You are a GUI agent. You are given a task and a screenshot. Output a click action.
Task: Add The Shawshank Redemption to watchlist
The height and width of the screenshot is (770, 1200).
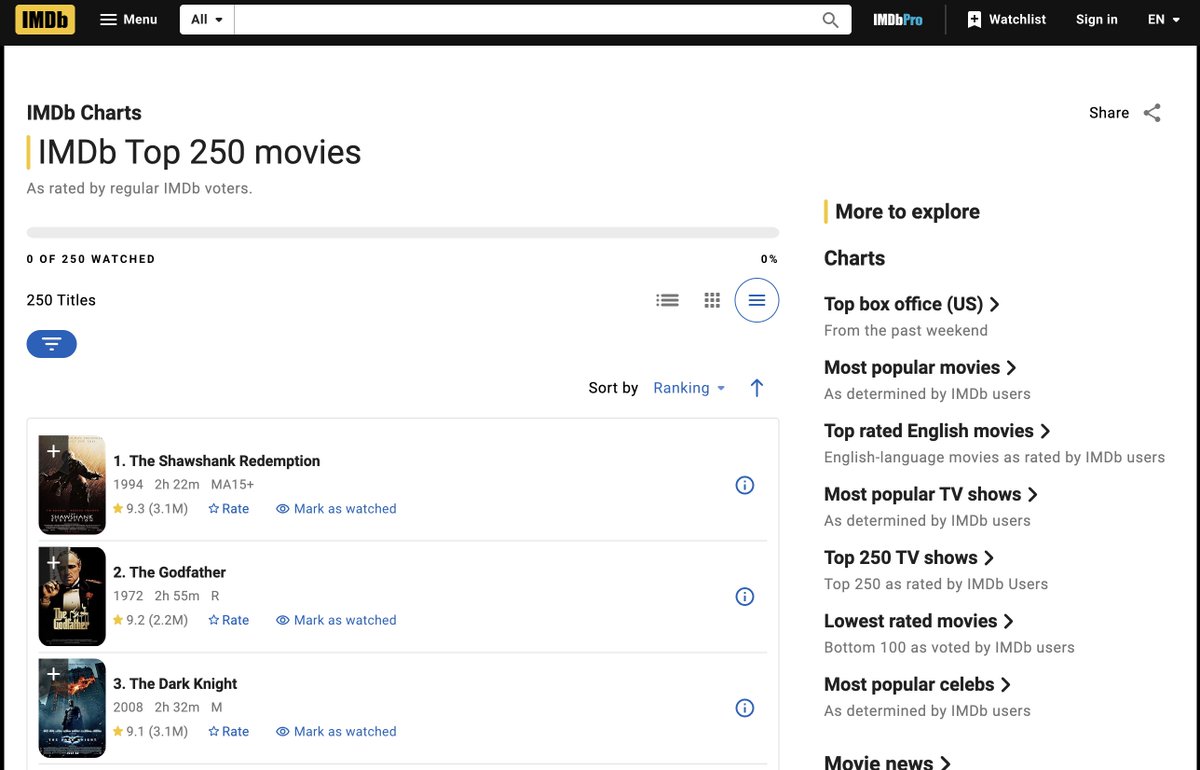53,451
